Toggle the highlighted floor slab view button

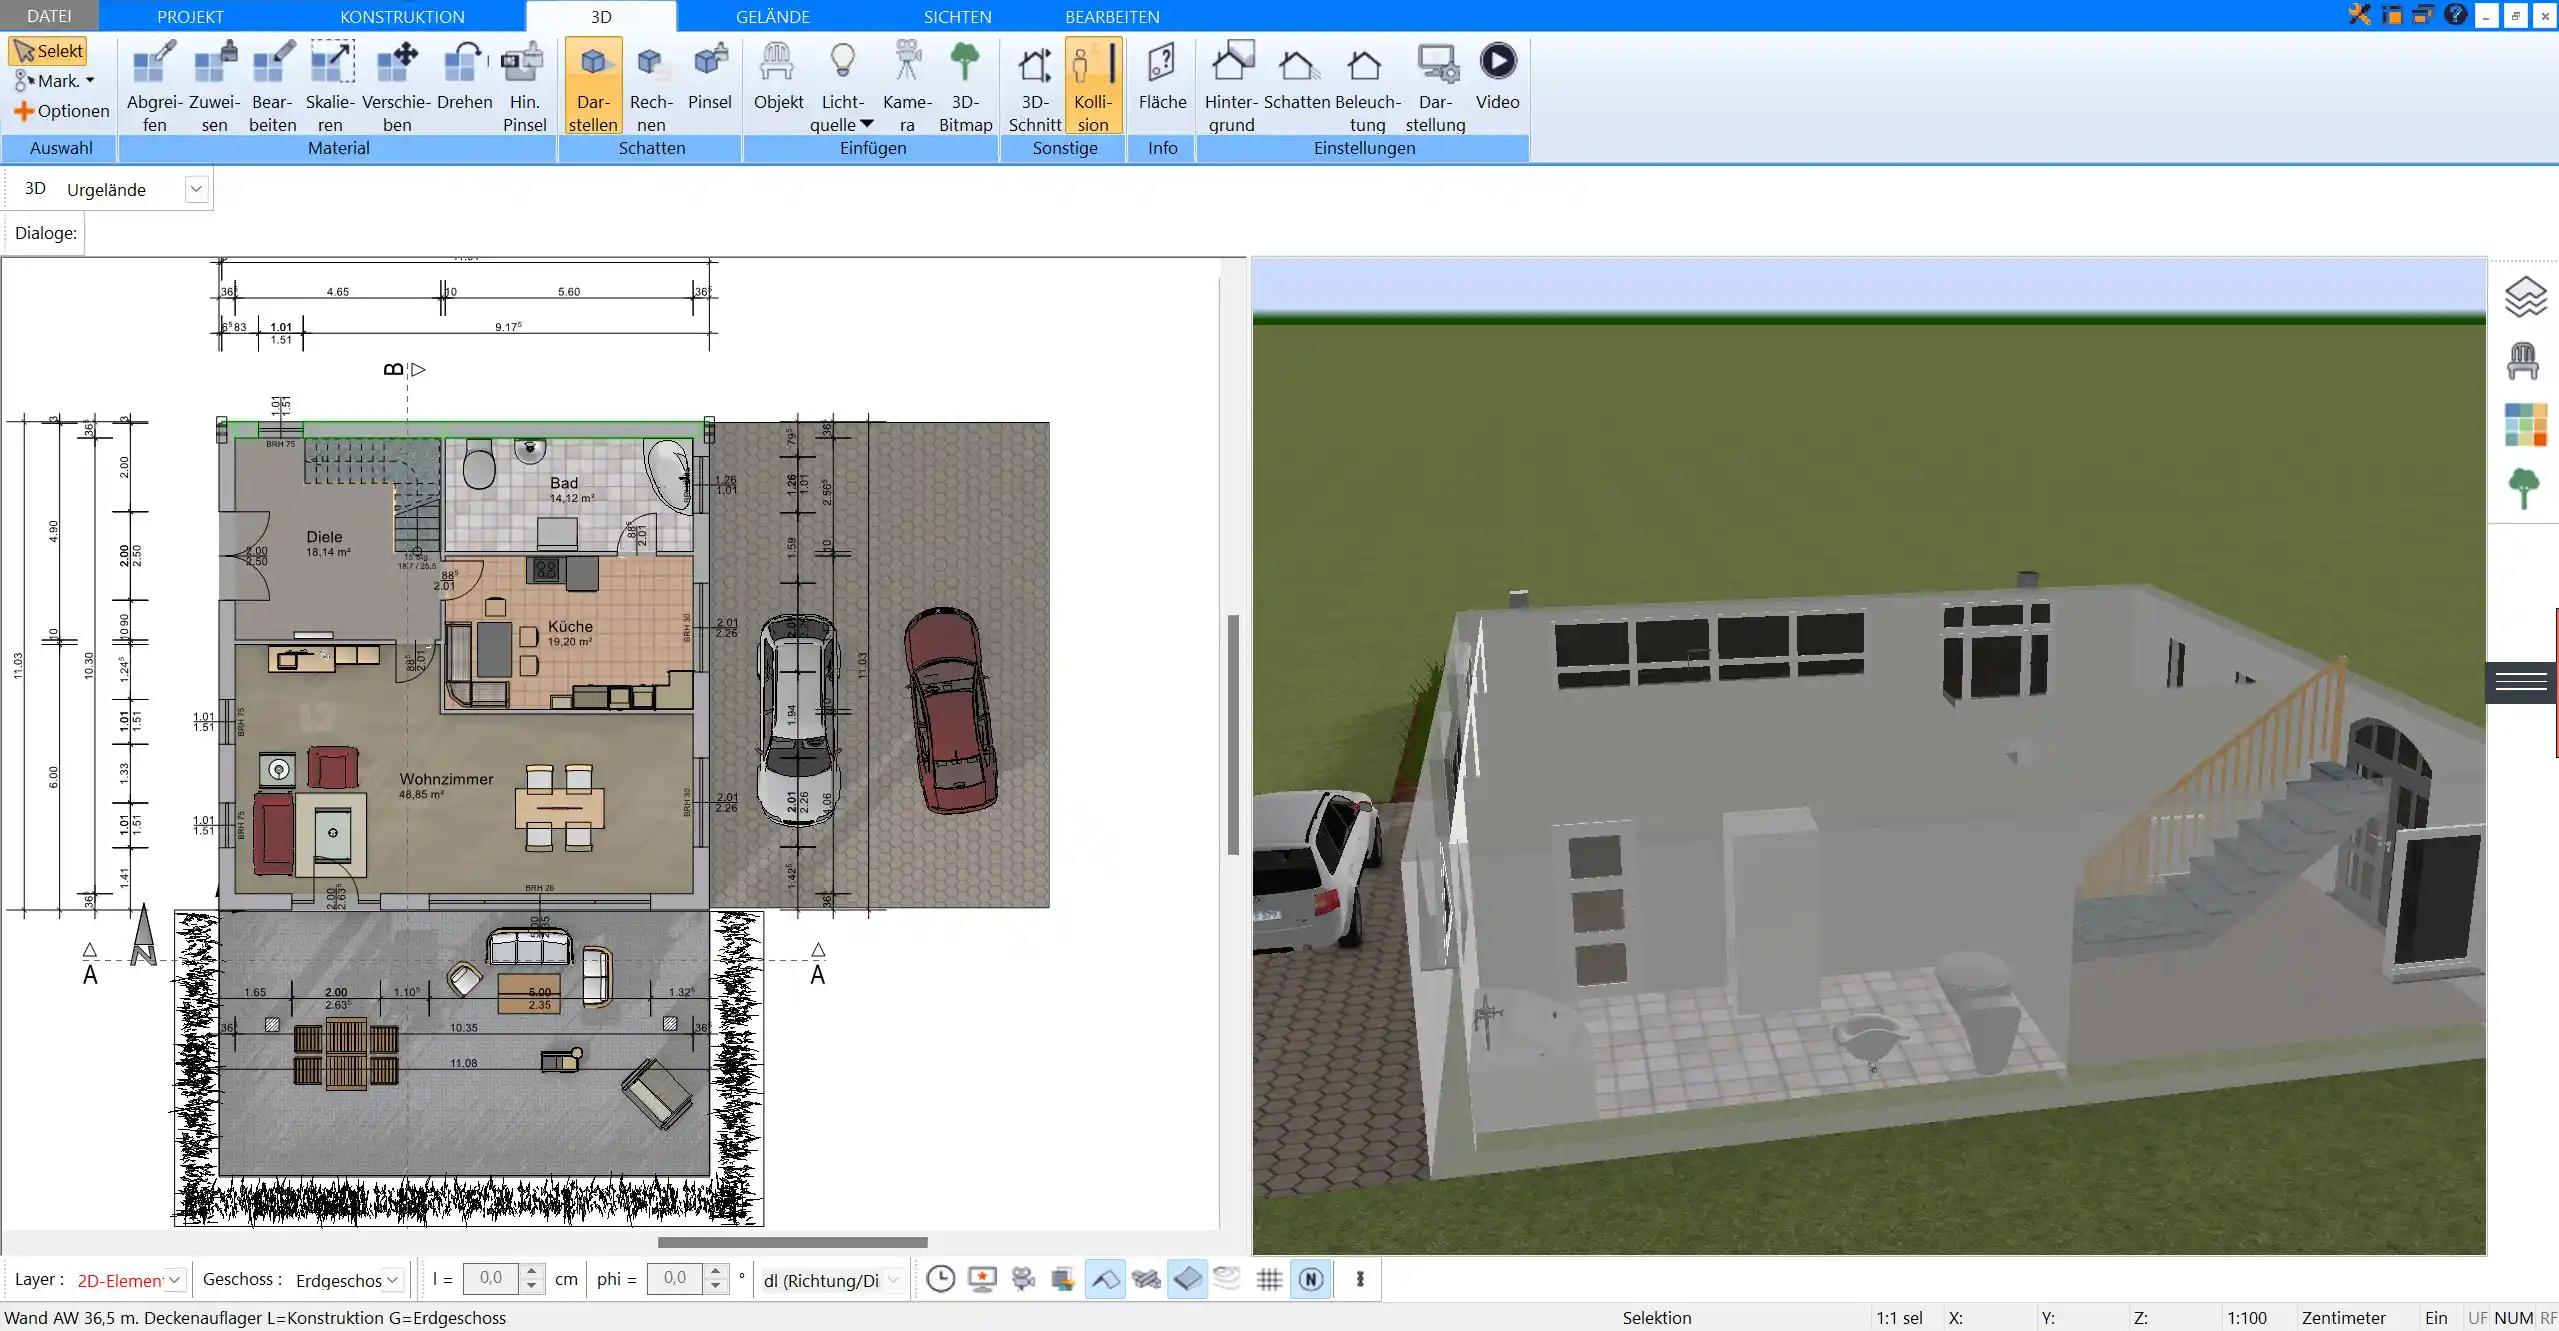tap(1187, 1279)
